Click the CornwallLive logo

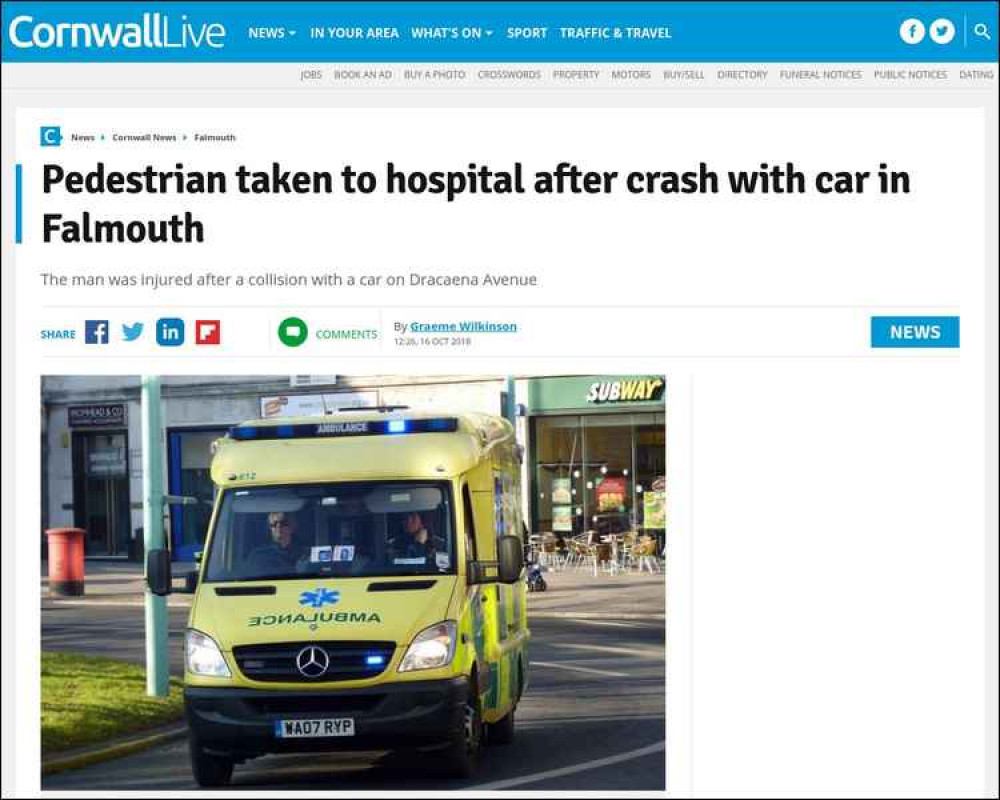pos(117,32)
